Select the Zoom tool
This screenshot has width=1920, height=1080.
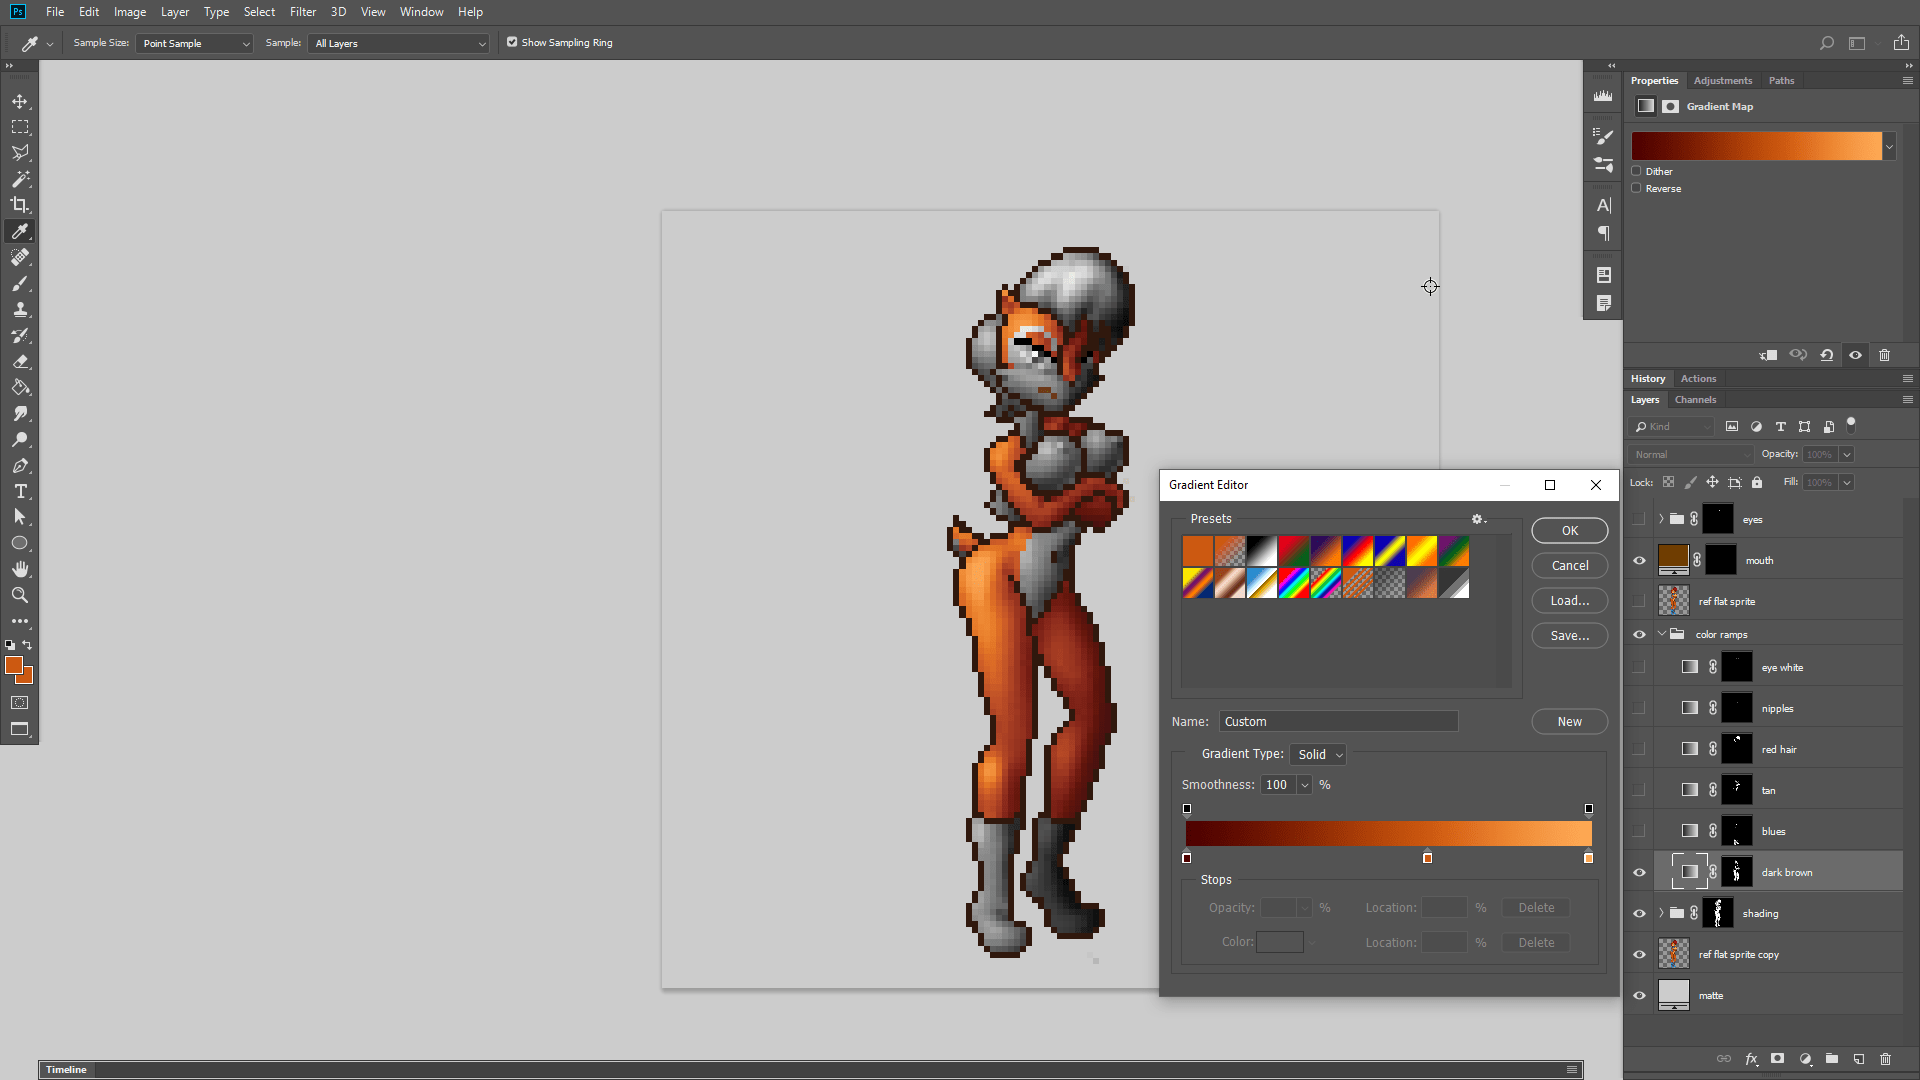pos(20,595)
